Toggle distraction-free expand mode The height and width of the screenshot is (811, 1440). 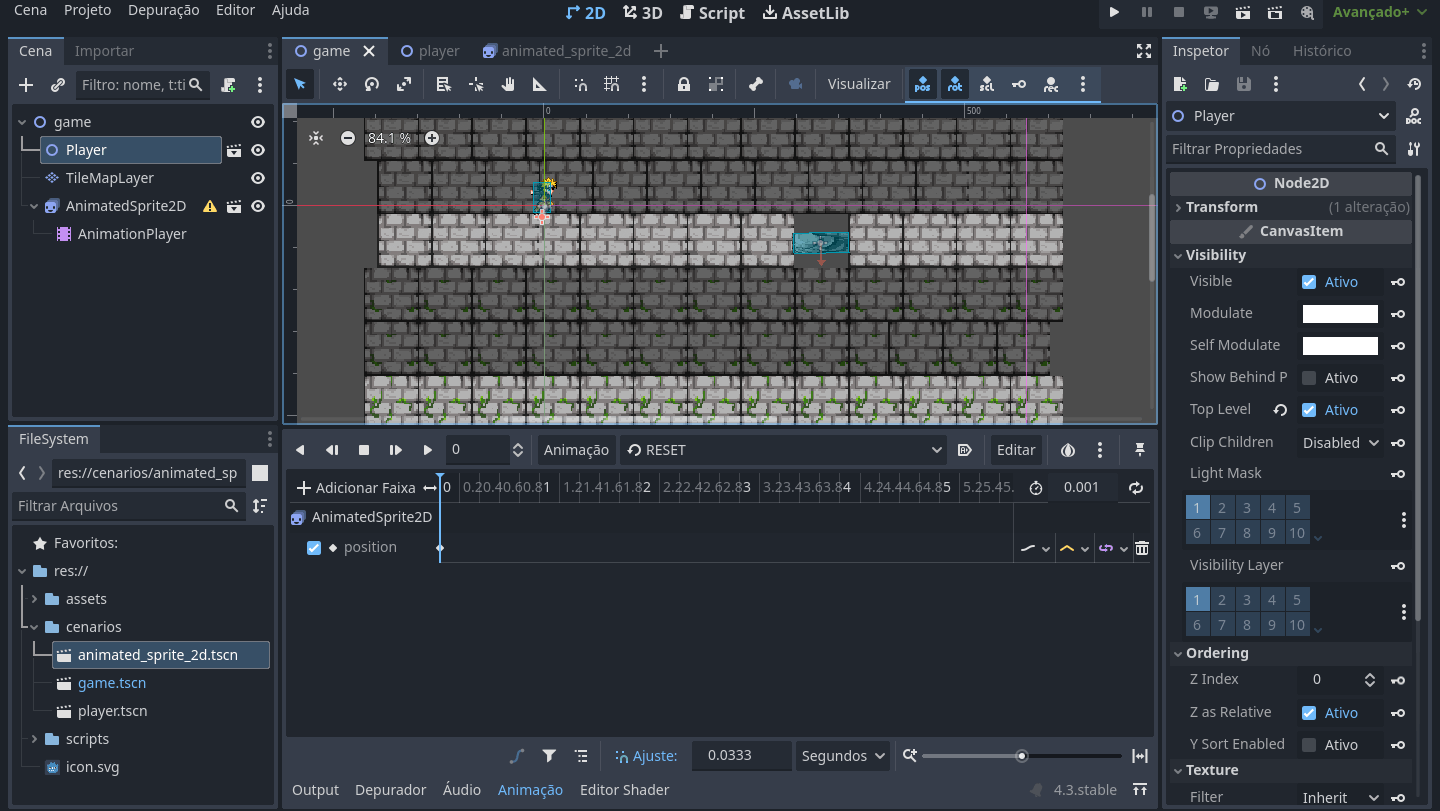pos(1144,51)
